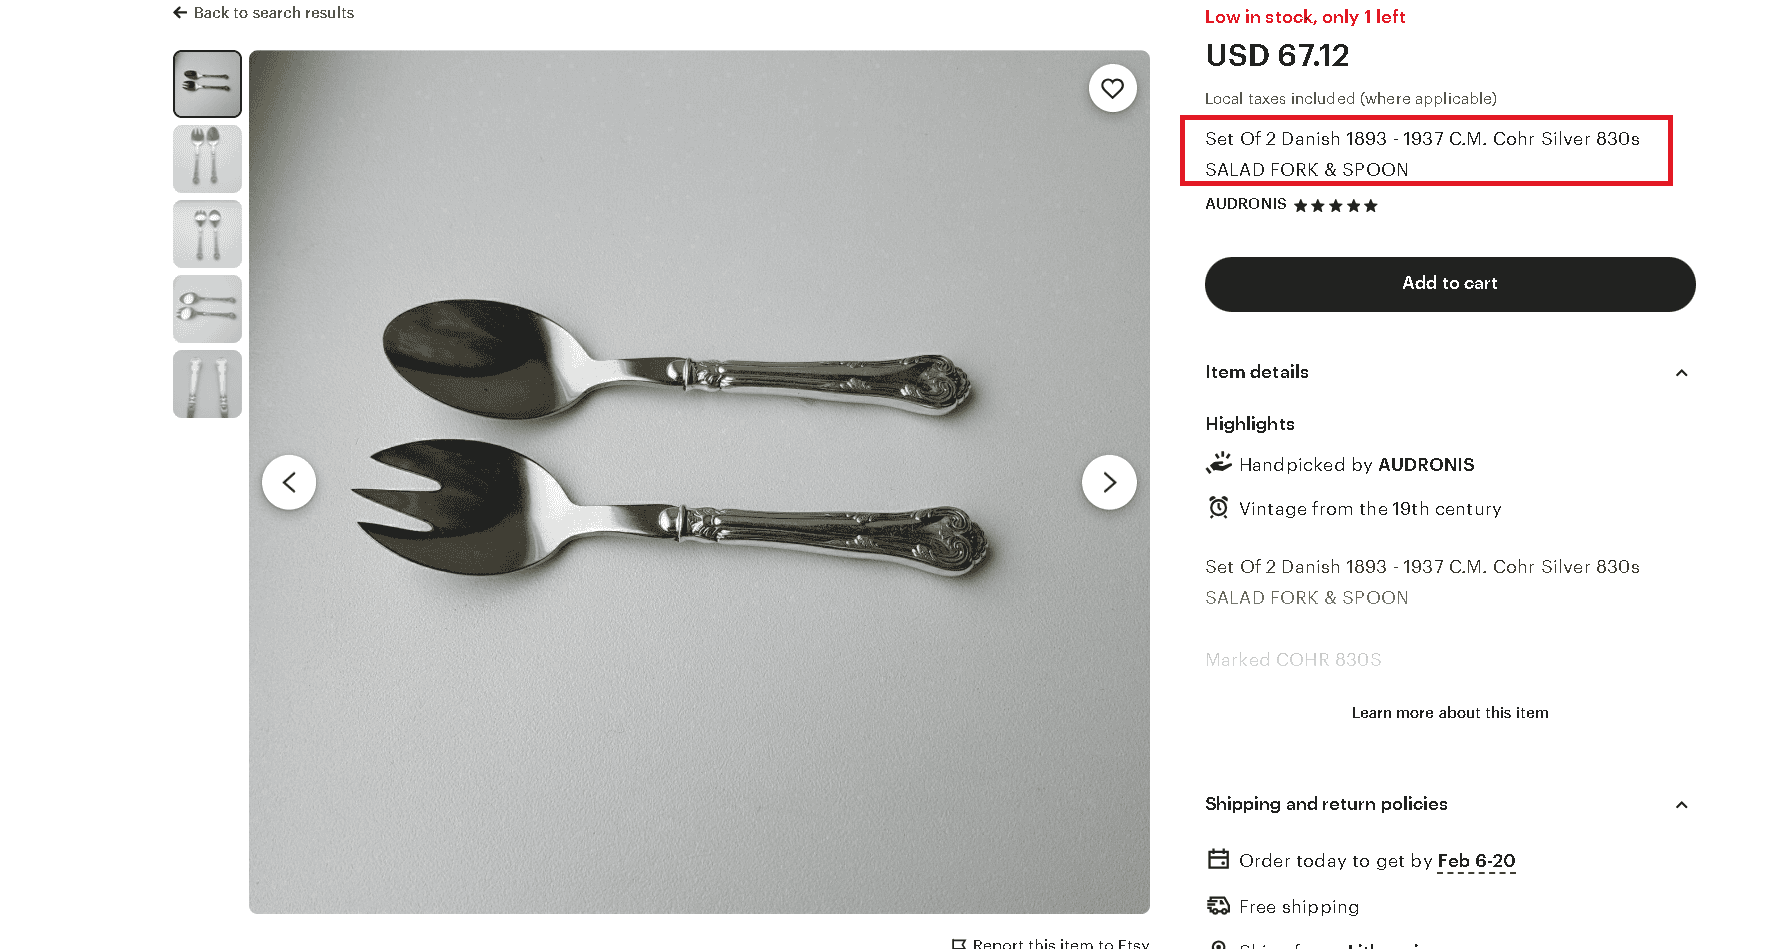Open Learn more about this item
1769x949 pixels.
click(x=1449, y=712)
